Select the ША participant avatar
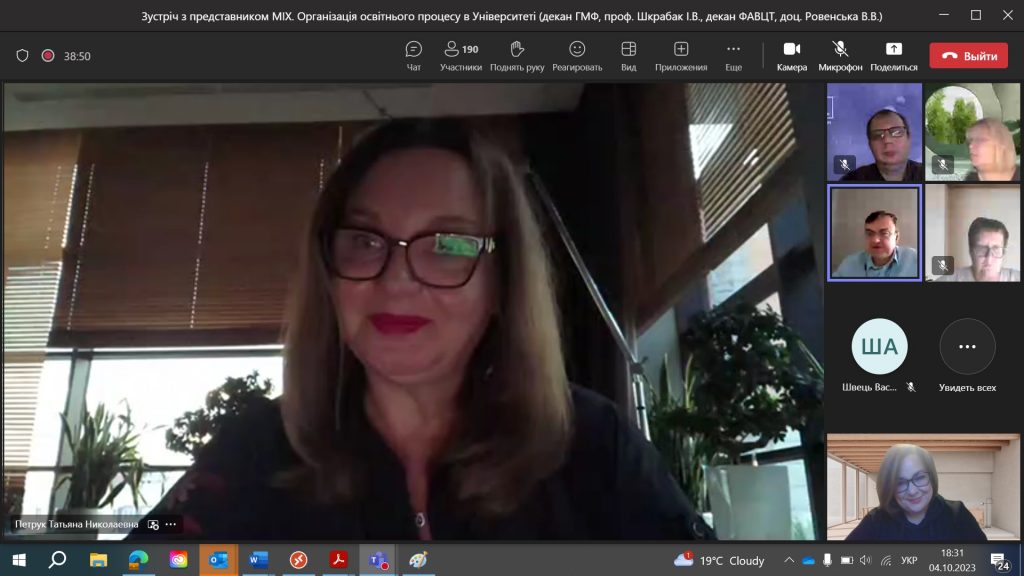 (879, 347)
